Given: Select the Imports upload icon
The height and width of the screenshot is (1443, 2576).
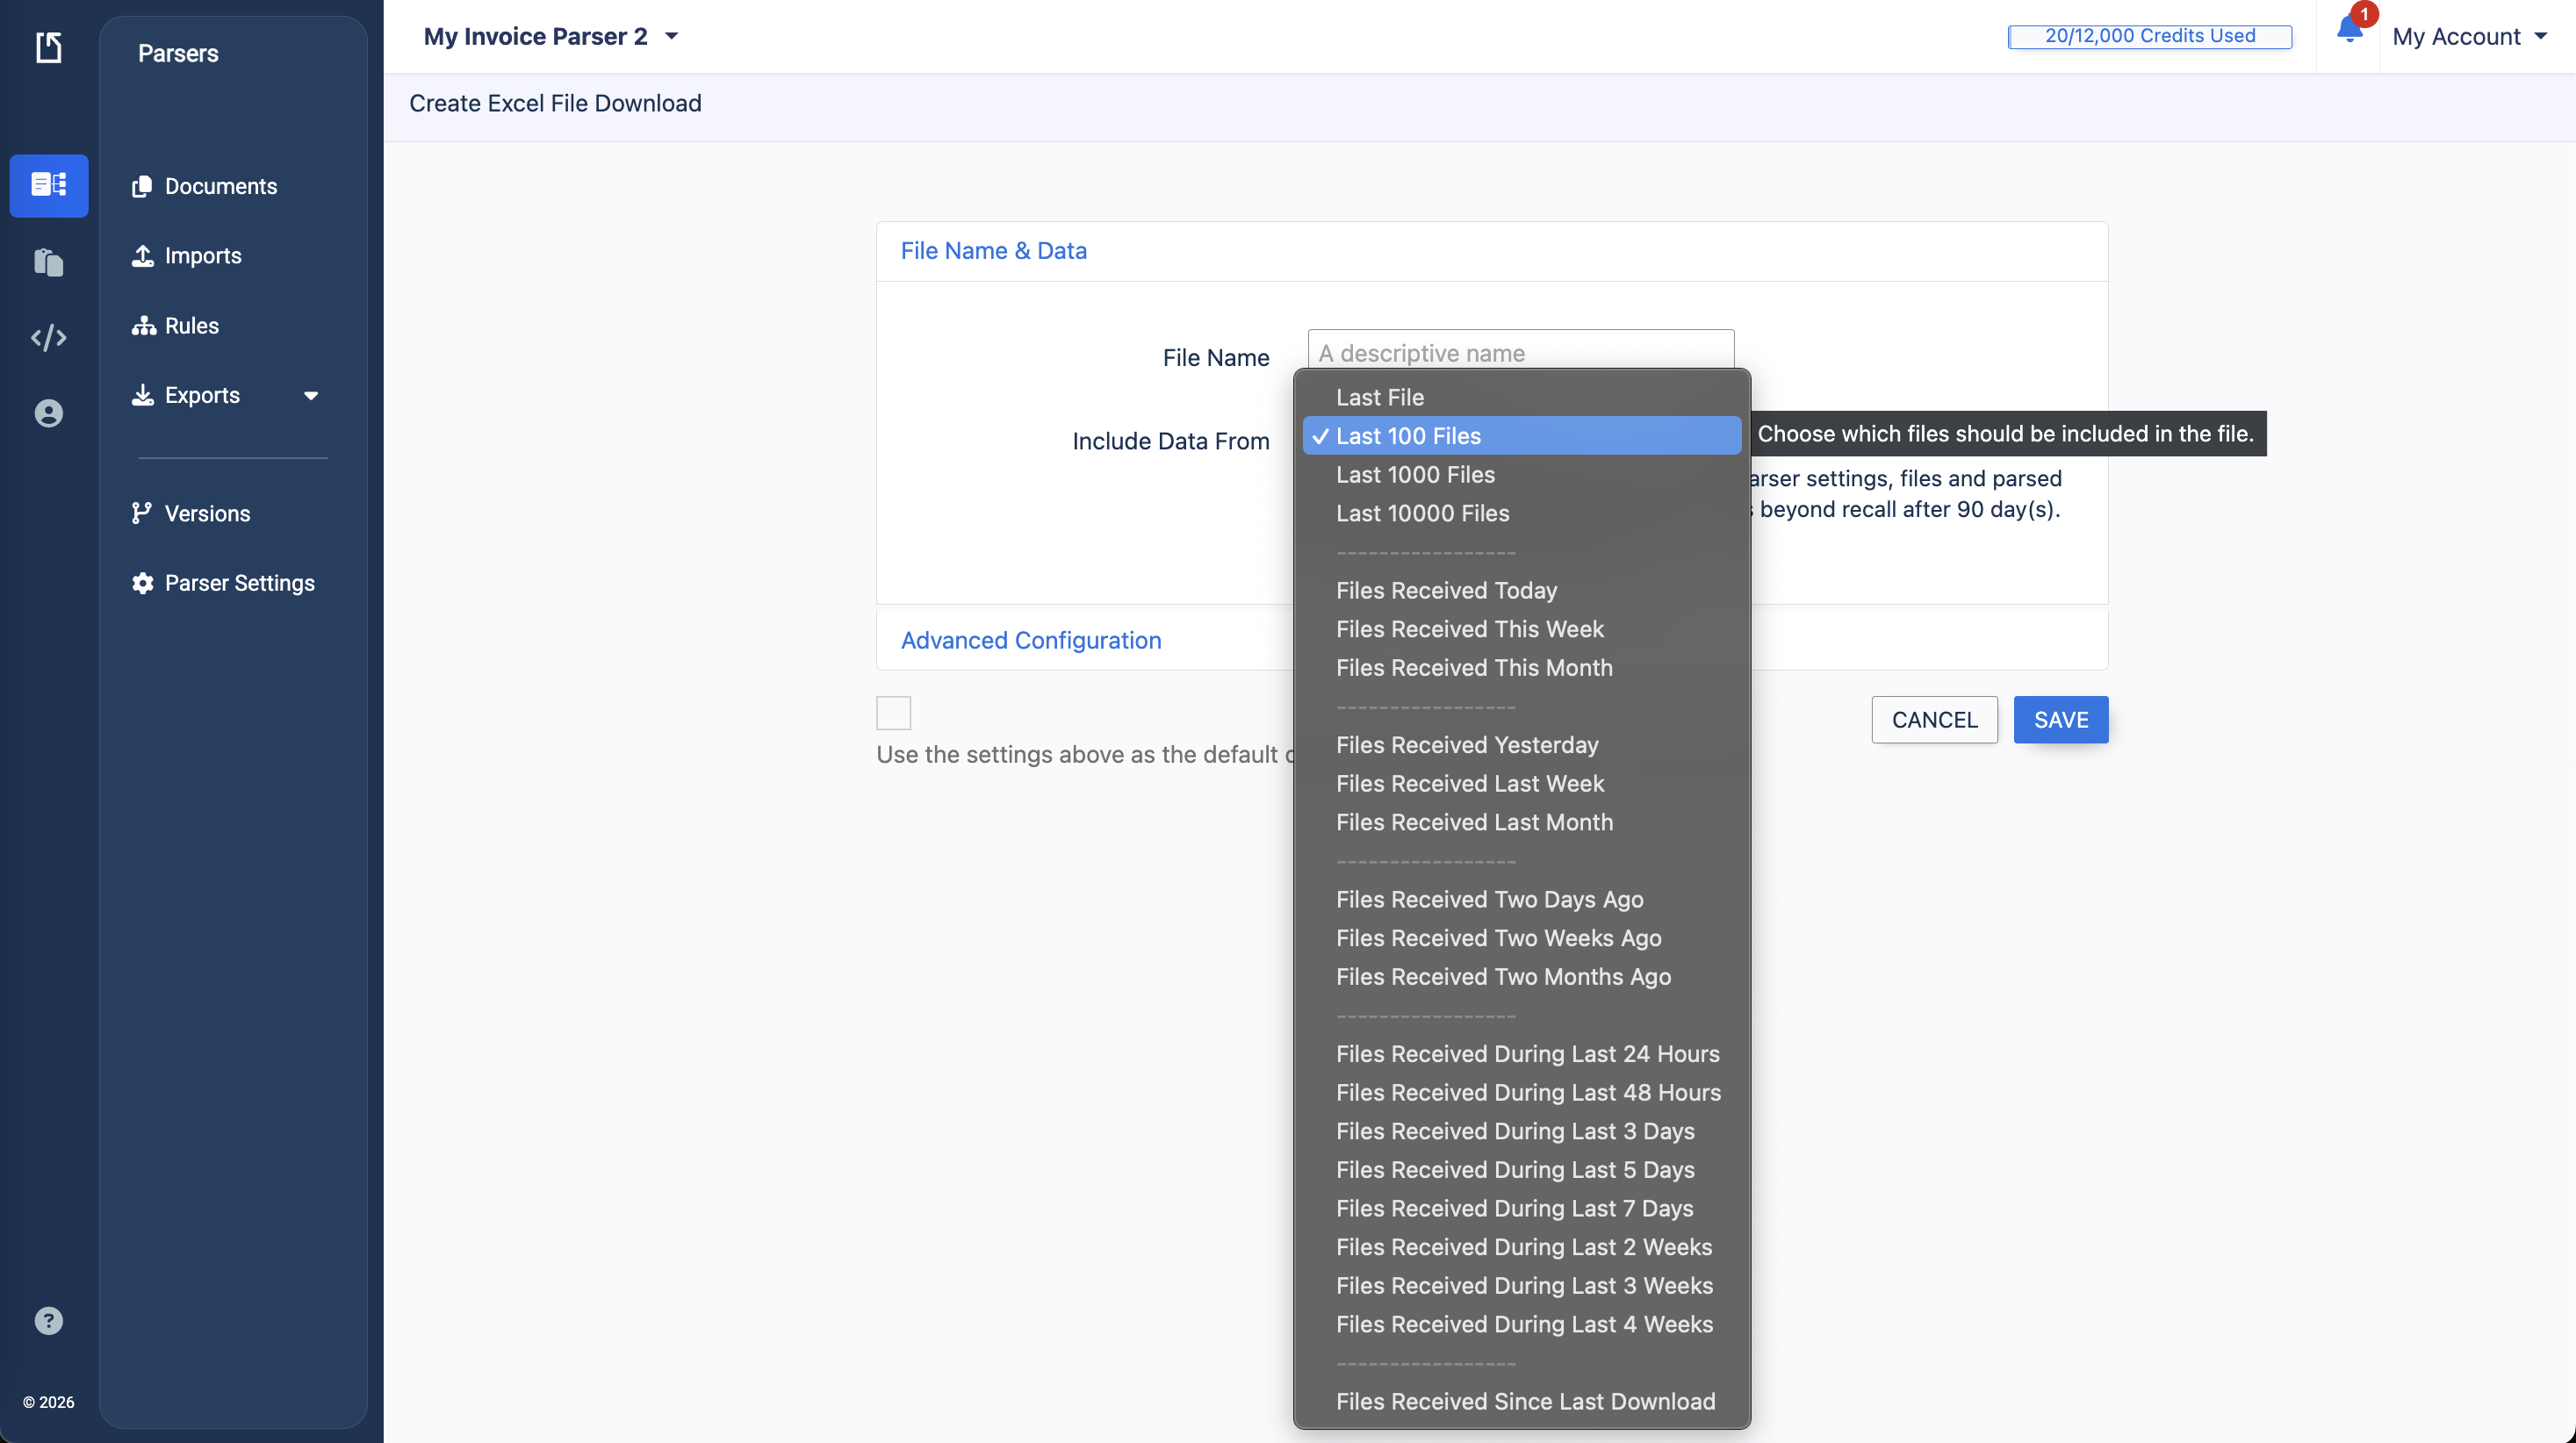Looking at the screenshot, I should [x=142, y=256].
